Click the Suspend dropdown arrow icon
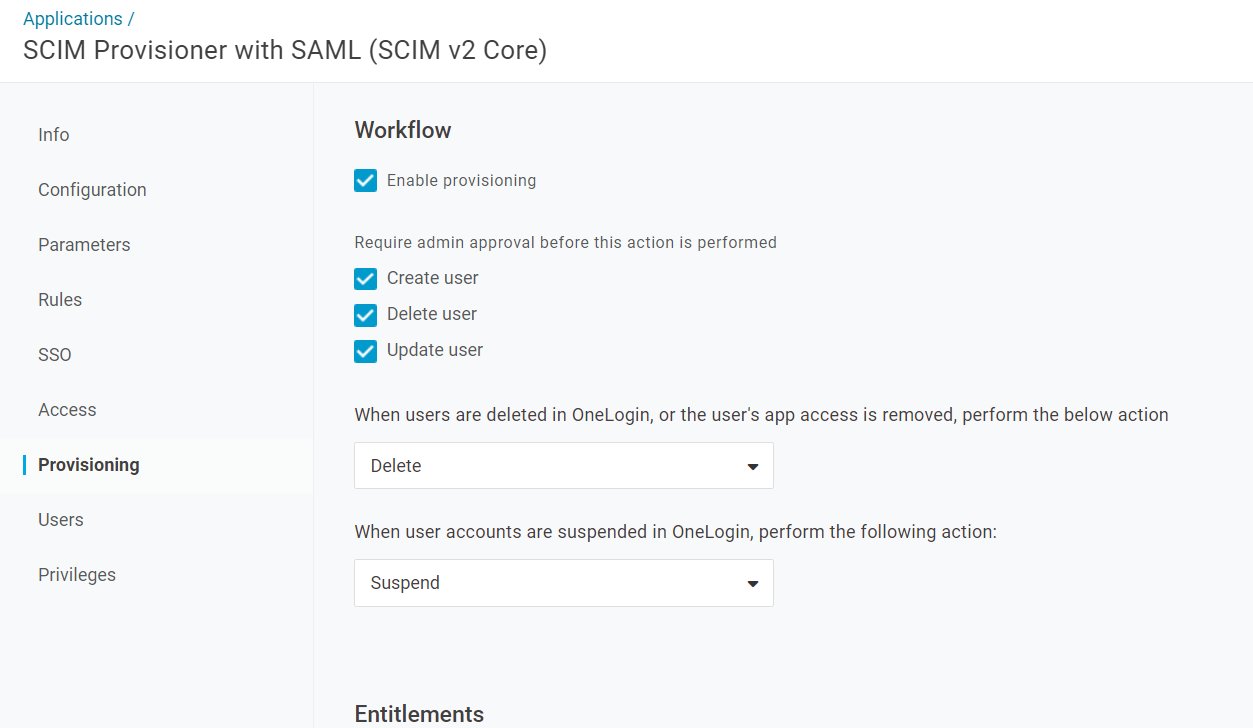The height and width of the screenshot is (728, 1253). (x=753, y=584)
